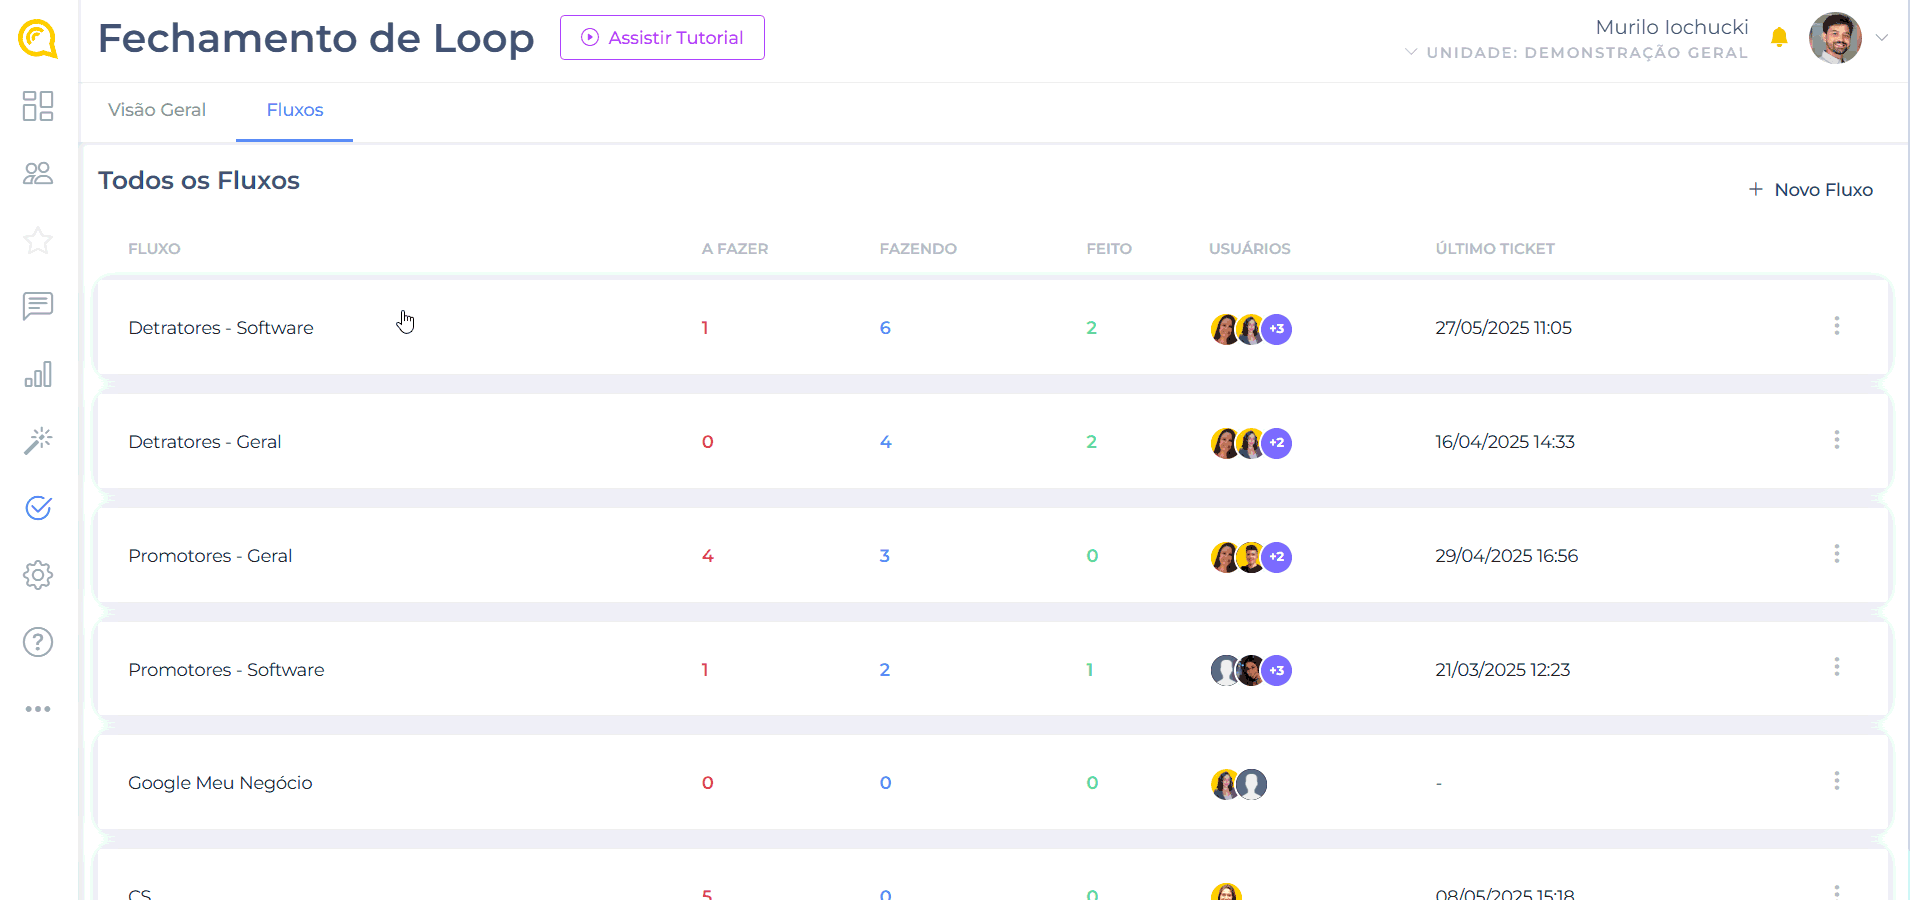Open the dashboard grid icon in sidebar
This screenshot has height=900, width=1910.
38,106
